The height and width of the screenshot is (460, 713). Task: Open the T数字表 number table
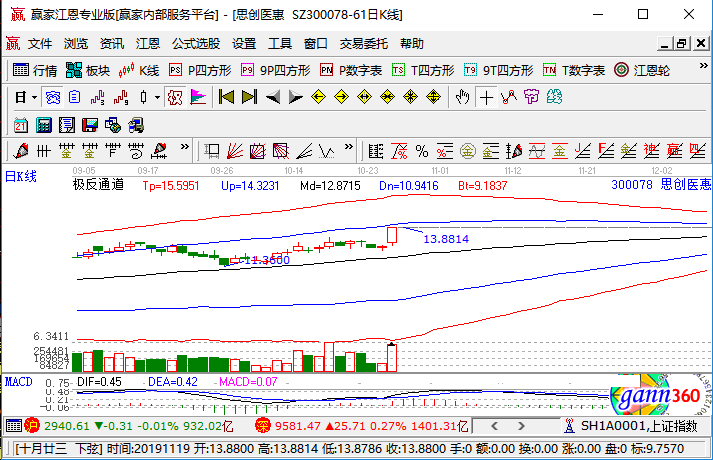tap(574, 70)
